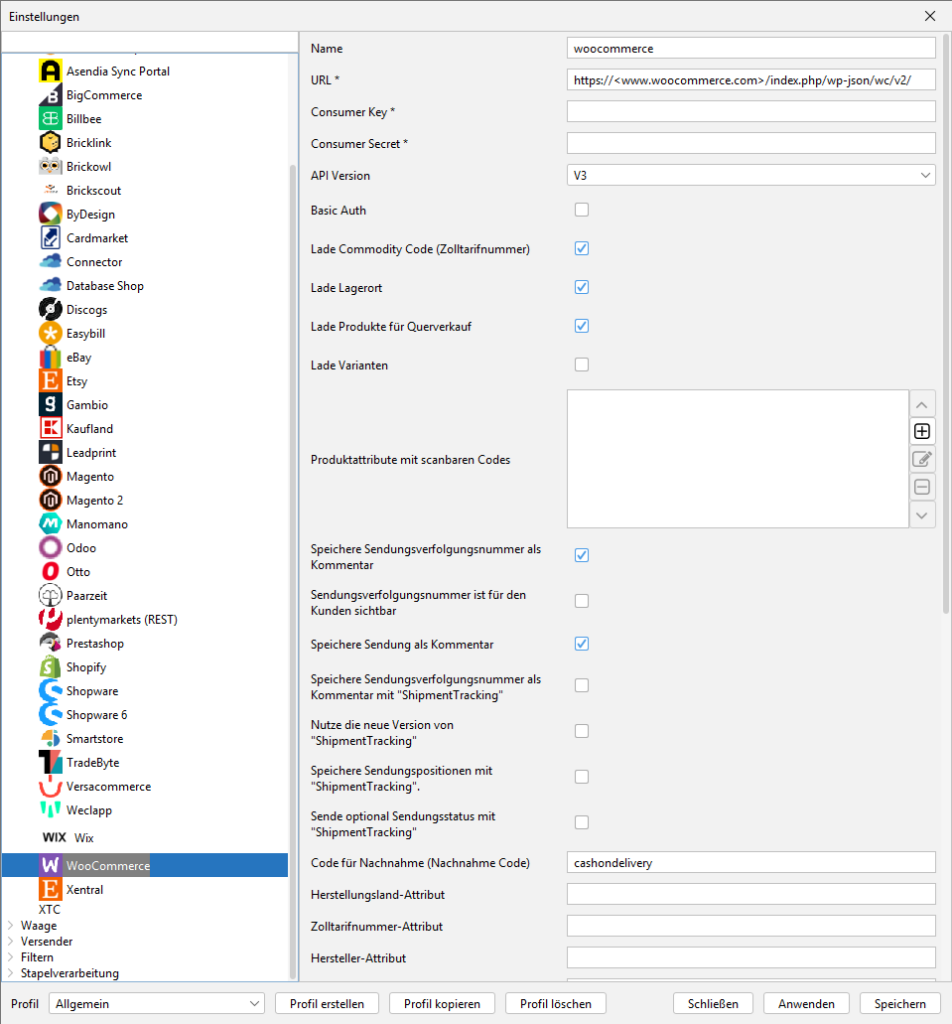Click the Discogs vinyl icon

(x=51, y=310)
